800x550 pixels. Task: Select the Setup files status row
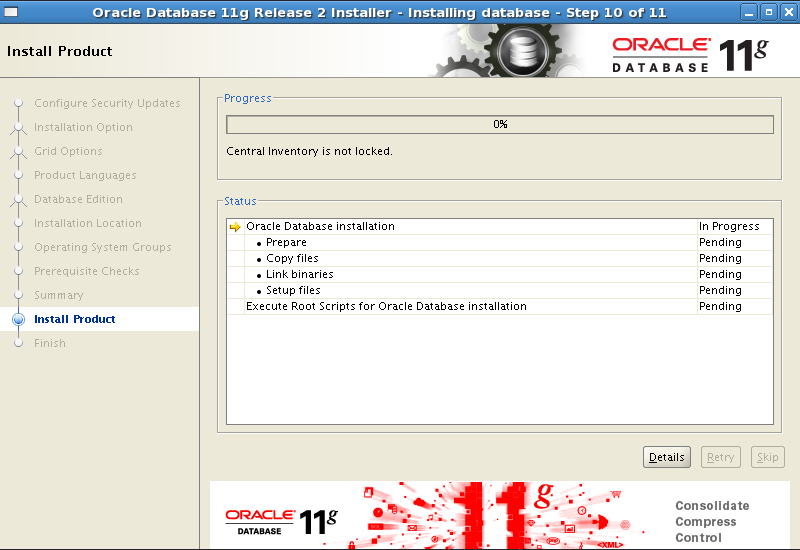coord(500,290)
